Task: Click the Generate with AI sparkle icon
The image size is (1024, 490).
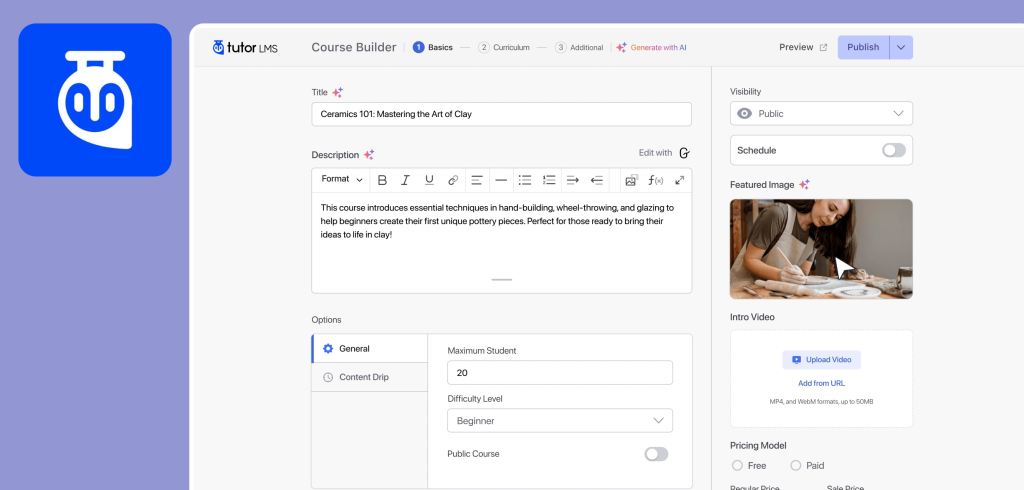Action: pos(622,48)
